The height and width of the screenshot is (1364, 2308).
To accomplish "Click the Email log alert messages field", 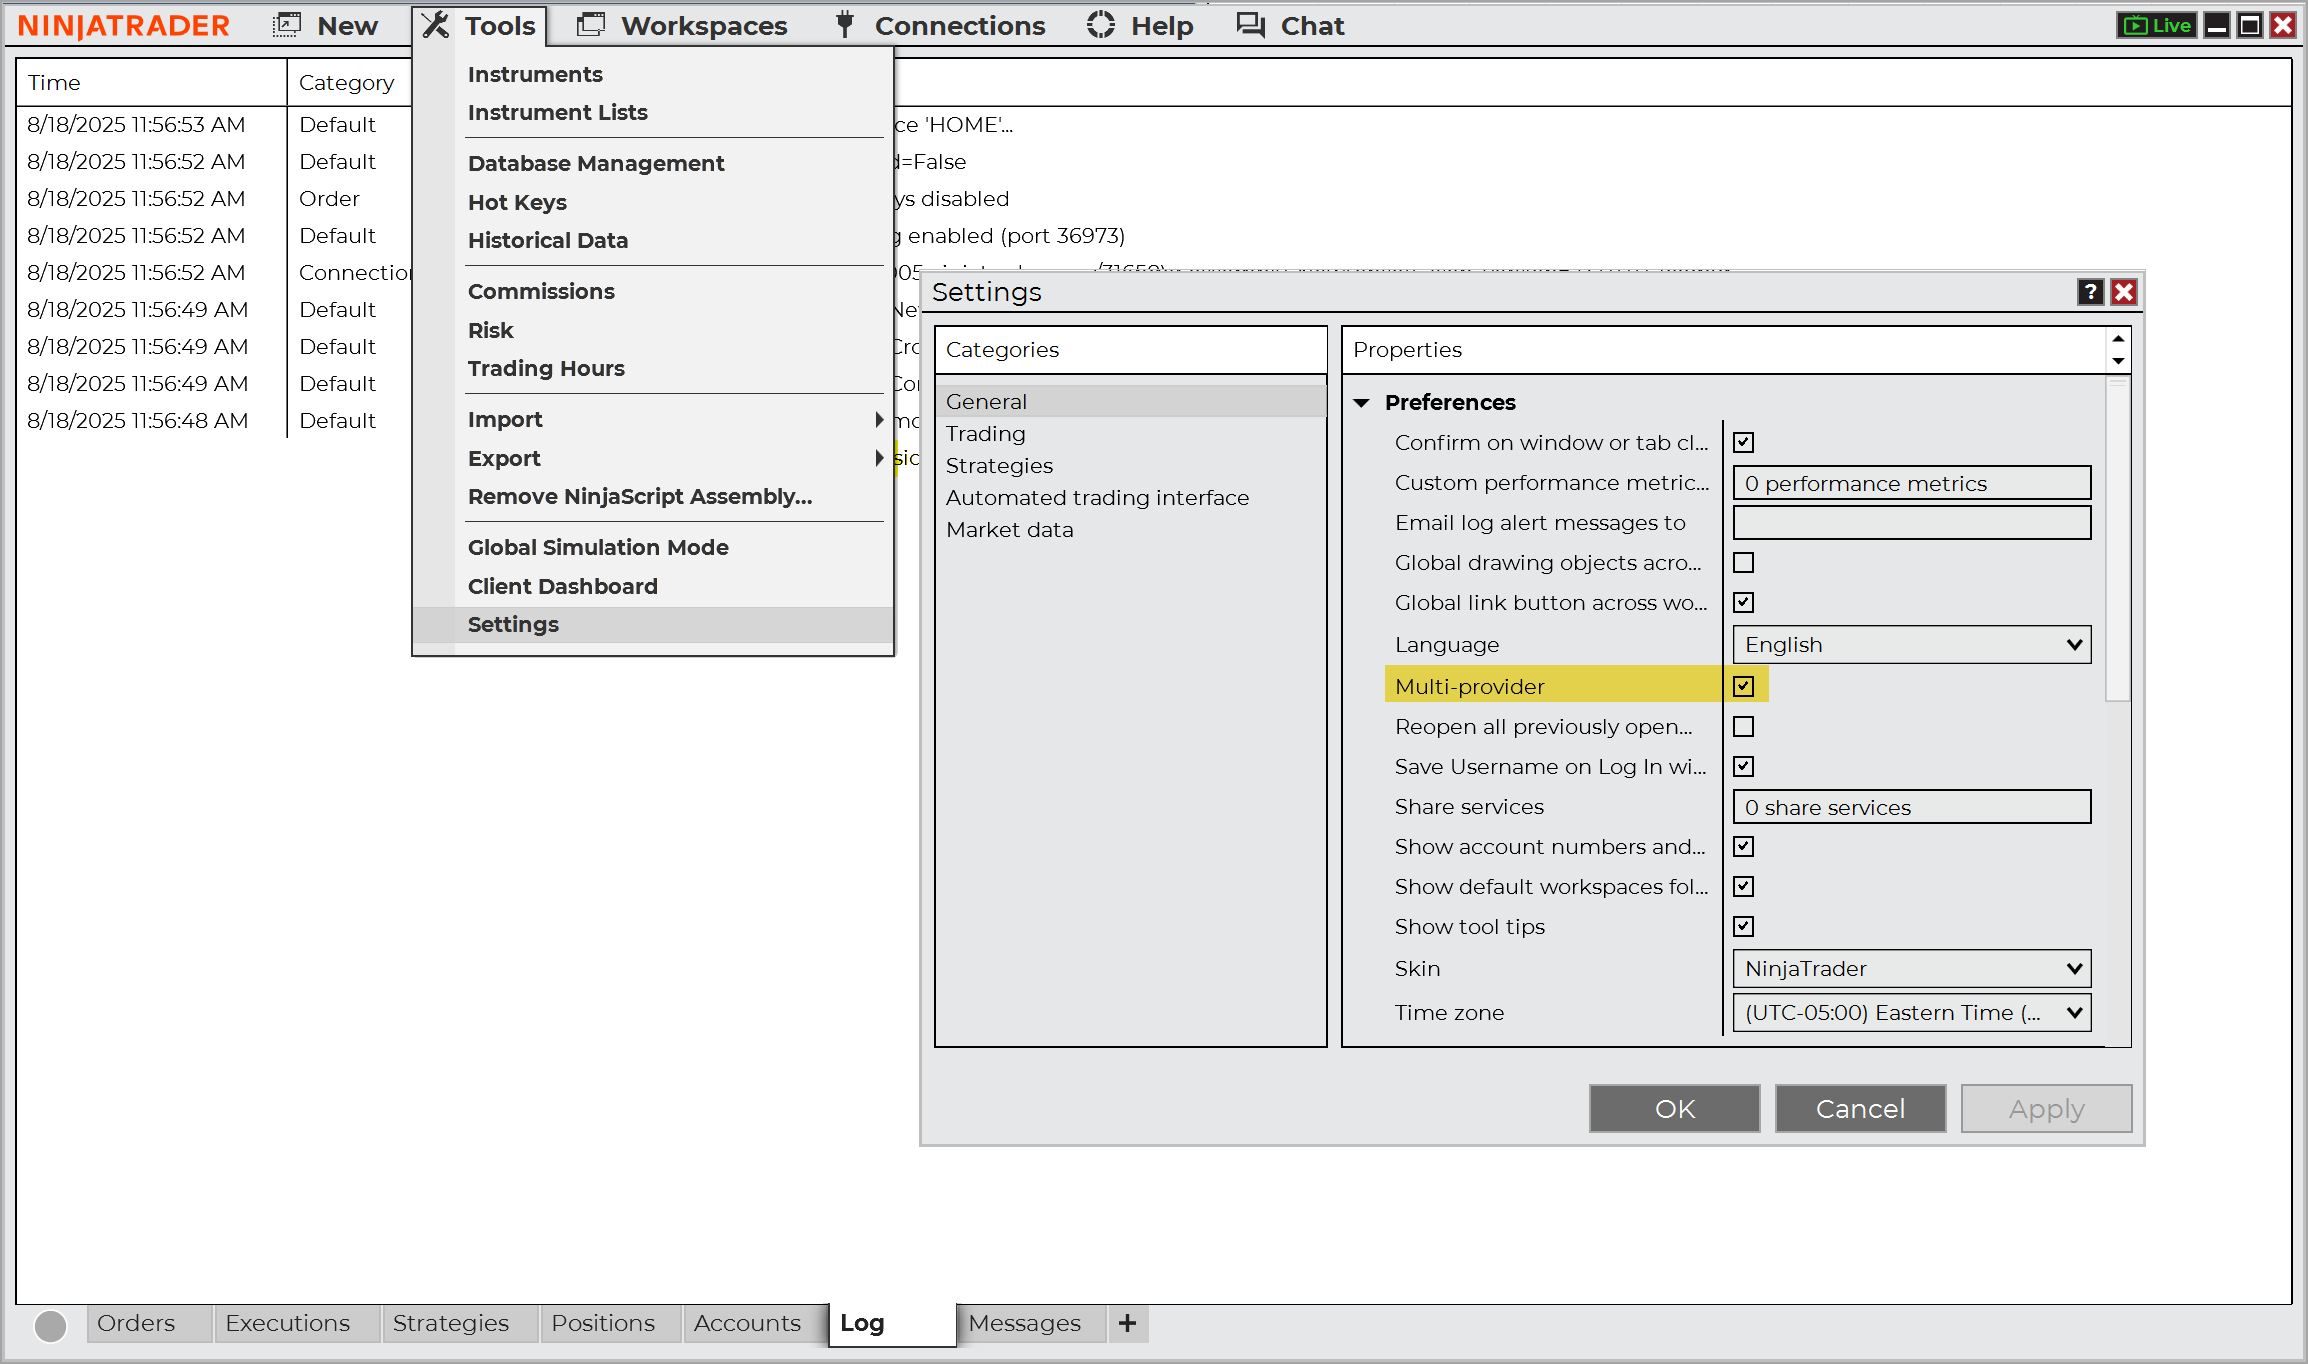I will point(1911,522).
